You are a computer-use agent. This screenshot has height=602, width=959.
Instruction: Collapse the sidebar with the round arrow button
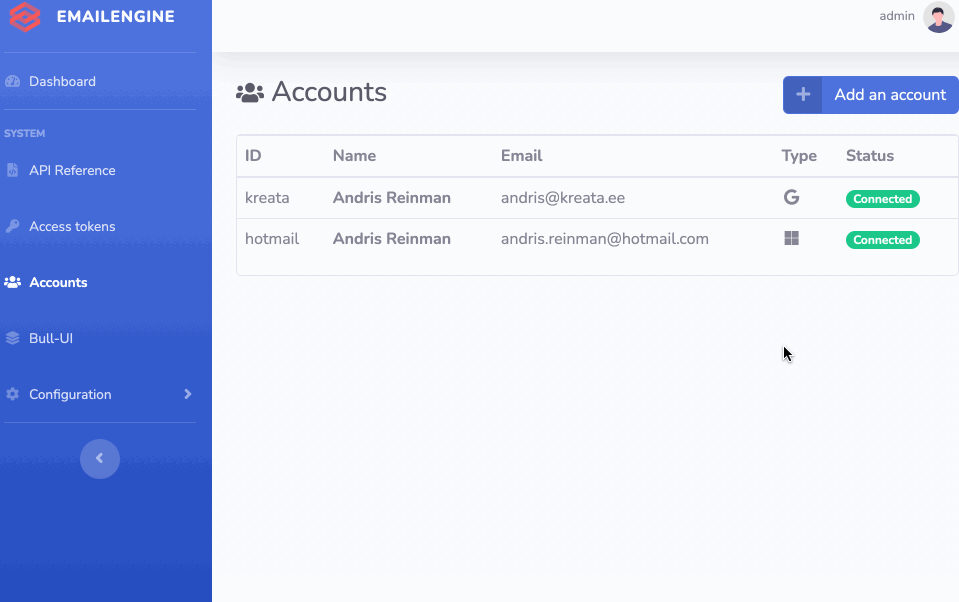tap(100, 459)
